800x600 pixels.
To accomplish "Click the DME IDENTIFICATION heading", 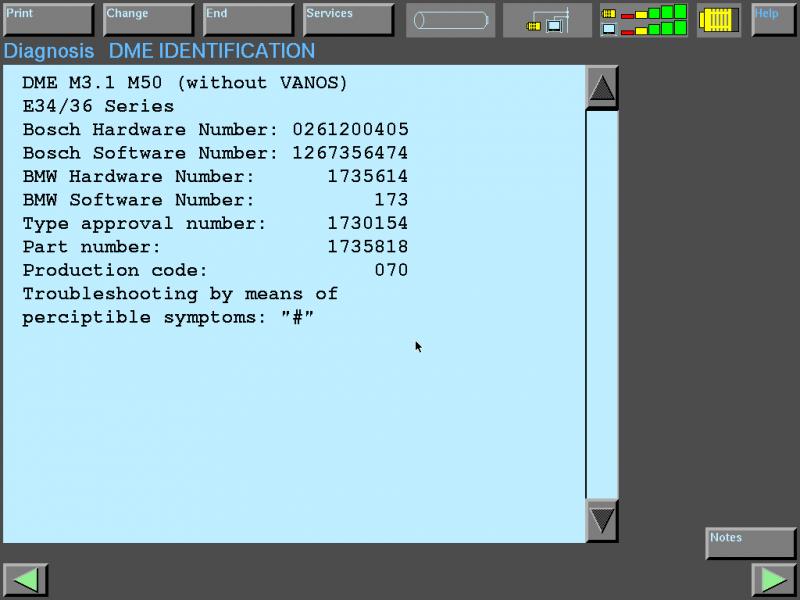I will tap(211, 51).
